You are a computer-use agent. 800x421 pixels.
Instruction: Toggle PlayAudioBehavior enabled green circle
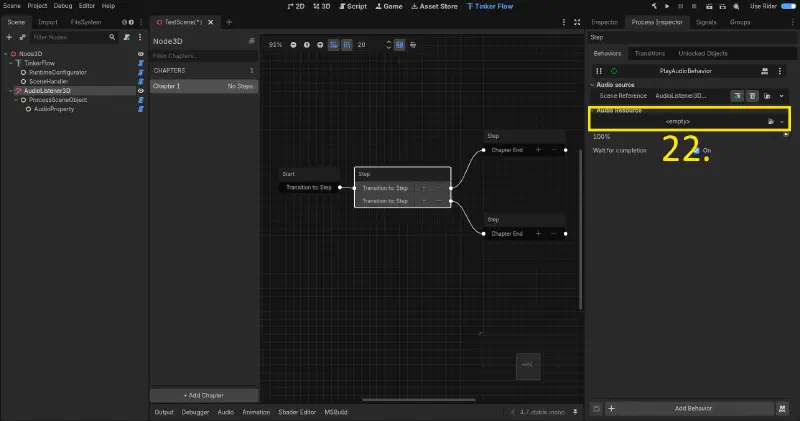614,71
